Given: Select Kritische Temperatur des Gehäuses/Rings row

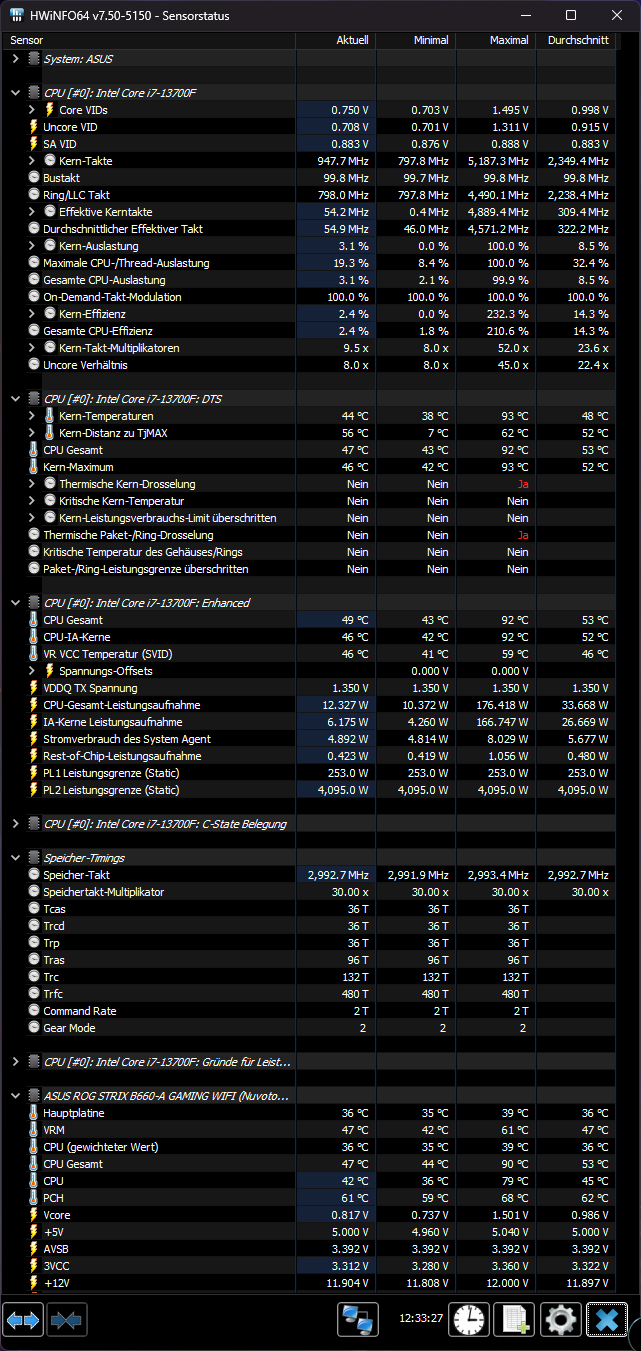Looking at the screenshot, I should [309, 552].
